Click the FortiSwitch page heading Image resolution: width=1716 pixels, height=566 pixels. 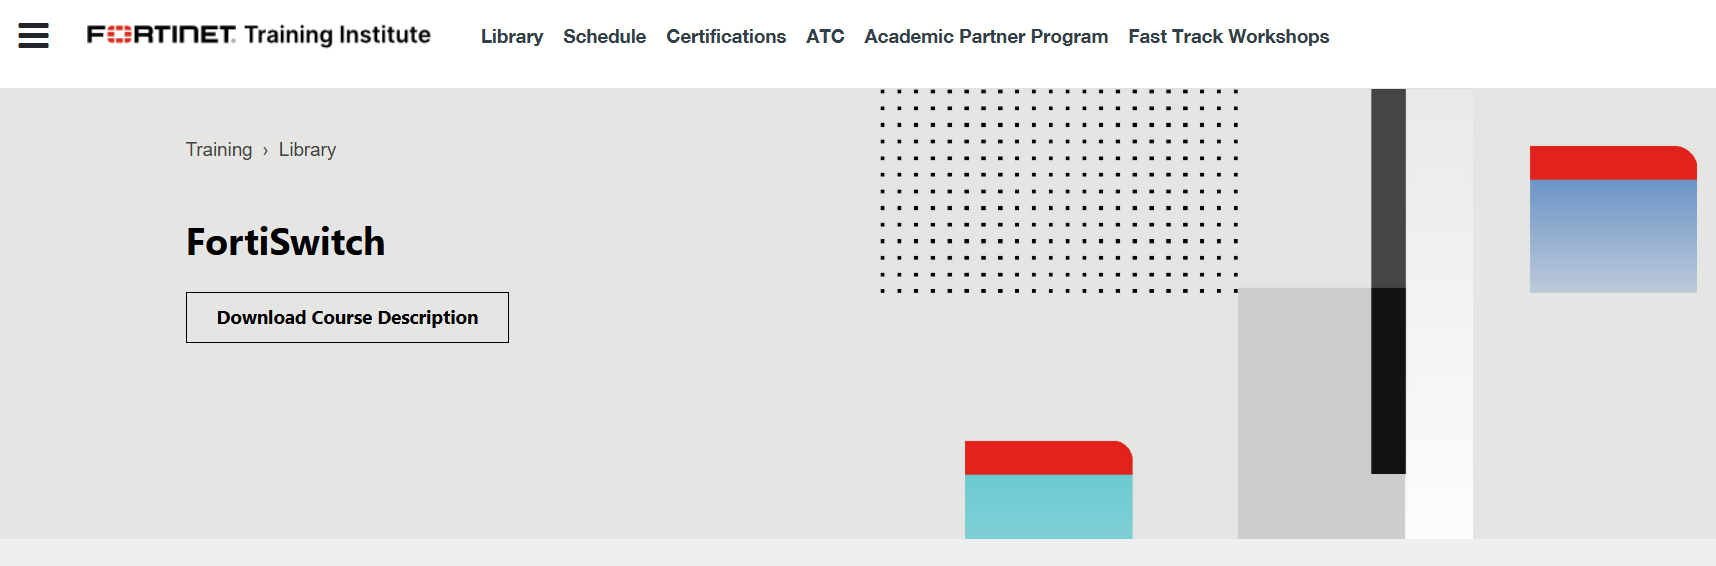[x=286, y=242]
